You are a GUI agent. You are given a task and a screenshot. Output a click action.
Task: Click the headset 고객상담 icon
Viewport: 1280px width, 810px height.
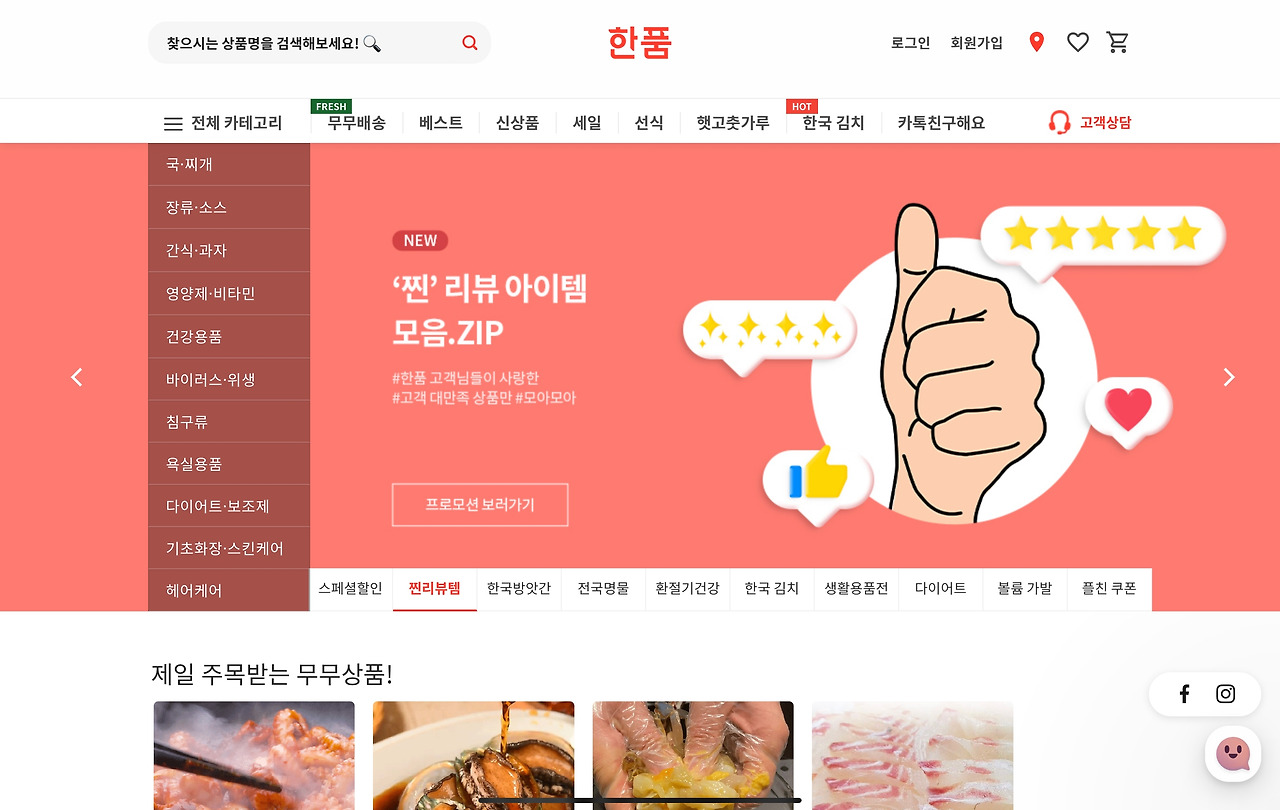coord(1059,122)
